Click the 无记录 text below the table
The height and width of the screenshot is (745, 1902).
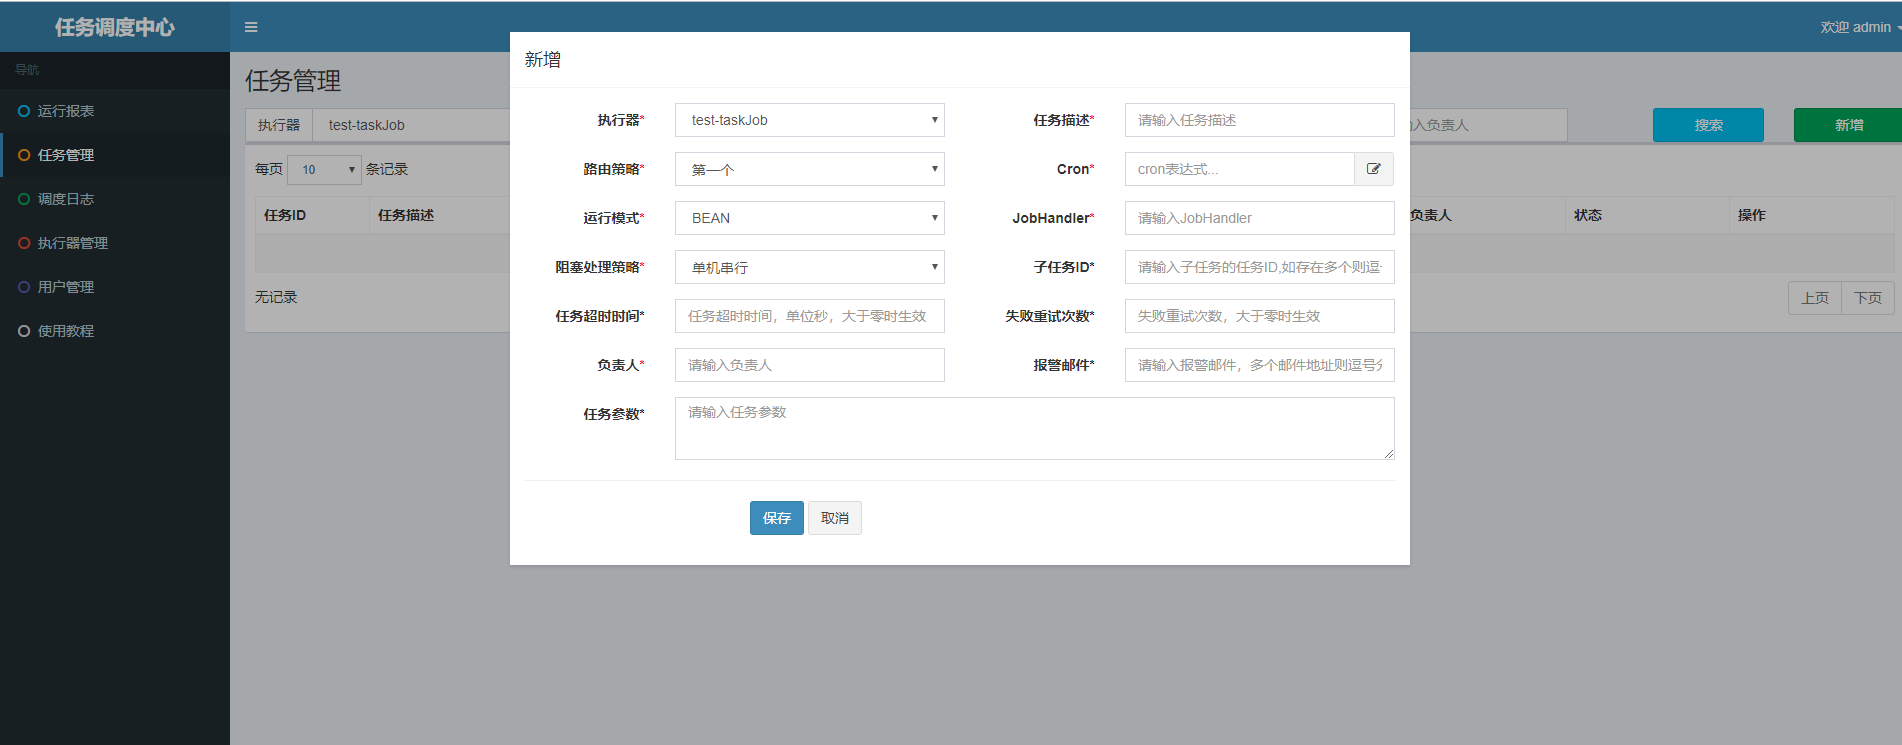click(276, 297)
